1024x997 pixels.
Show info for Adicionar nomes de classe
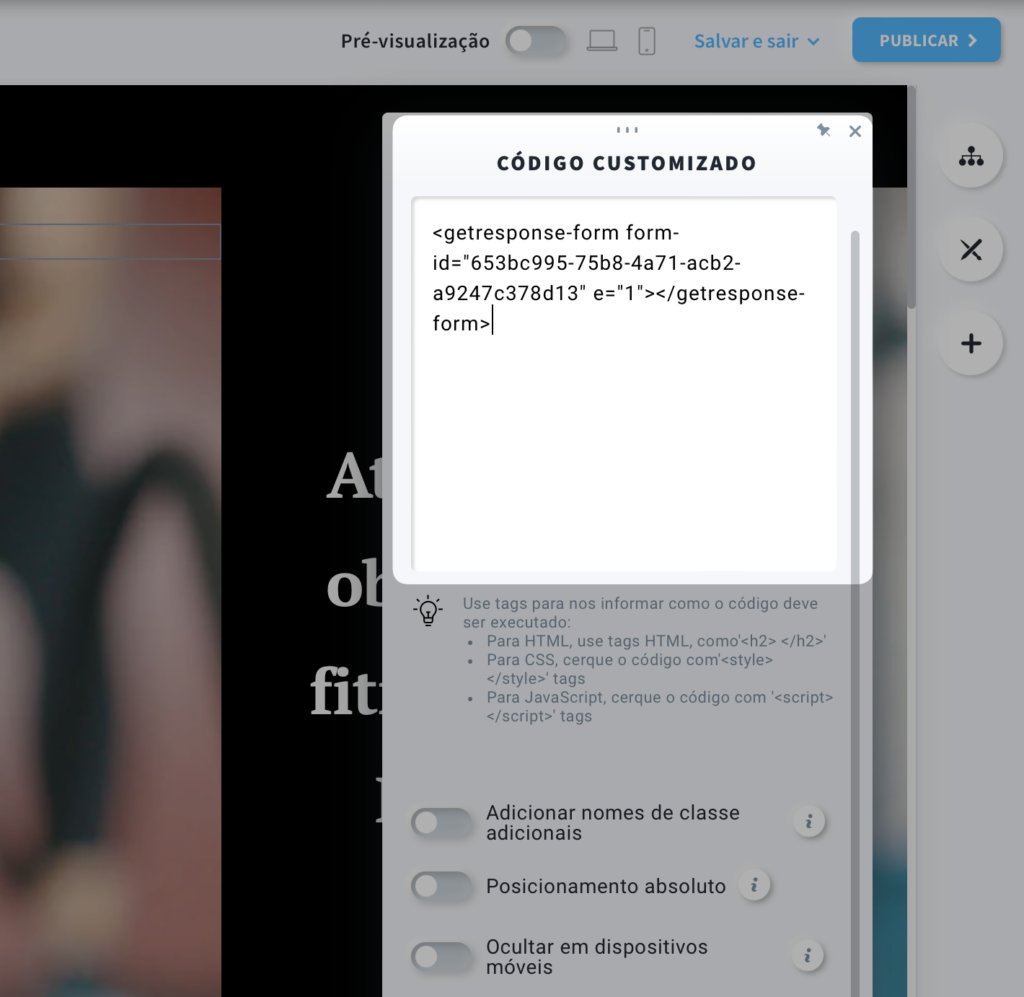tap(808, 821)
